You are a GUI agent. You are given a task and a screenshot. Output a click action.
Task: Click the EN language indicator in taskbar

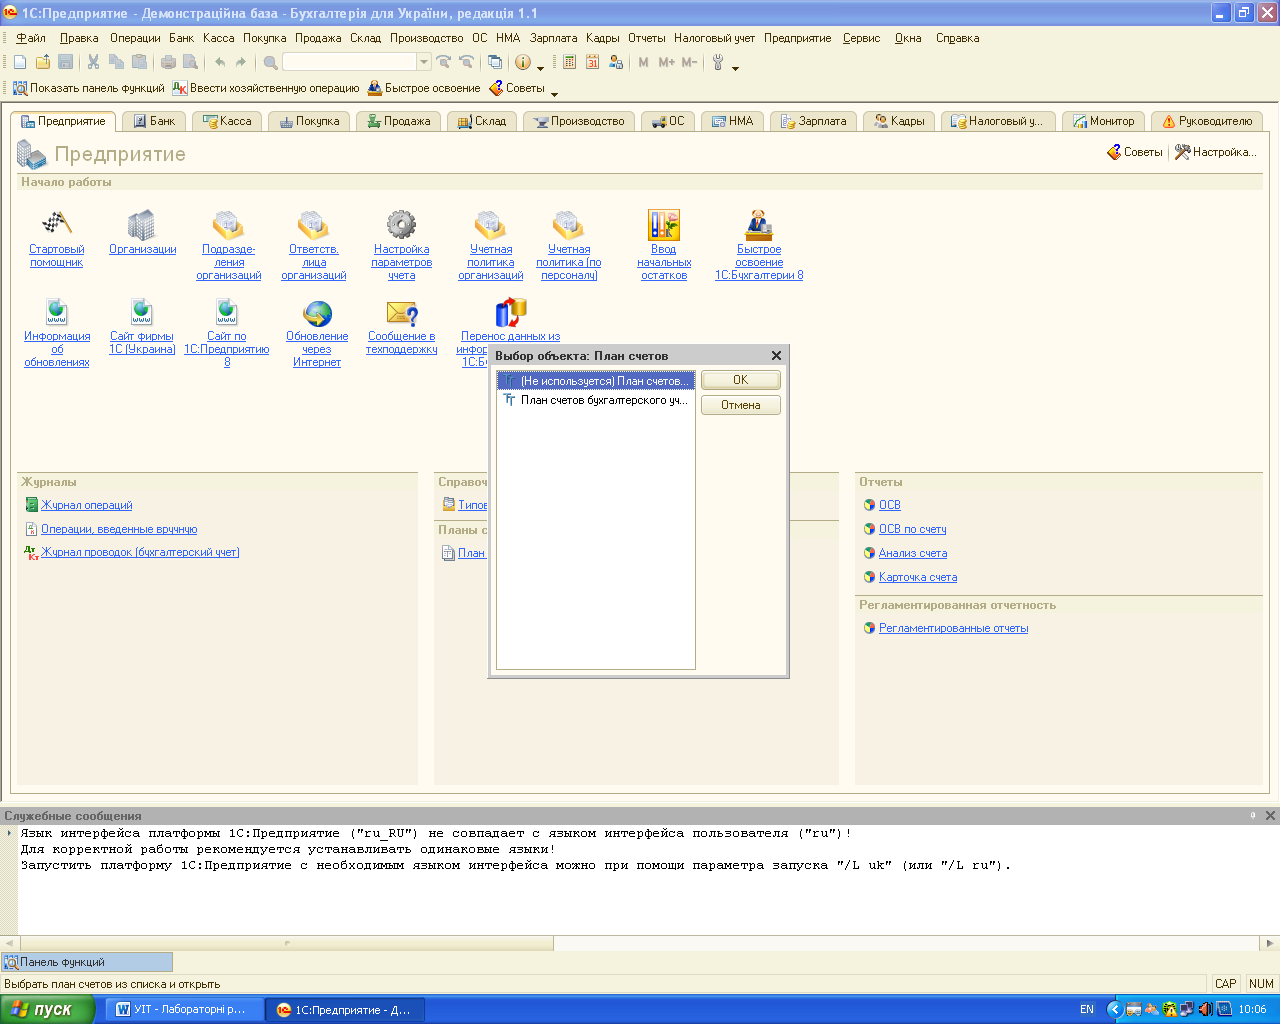click(1087, 1009)
